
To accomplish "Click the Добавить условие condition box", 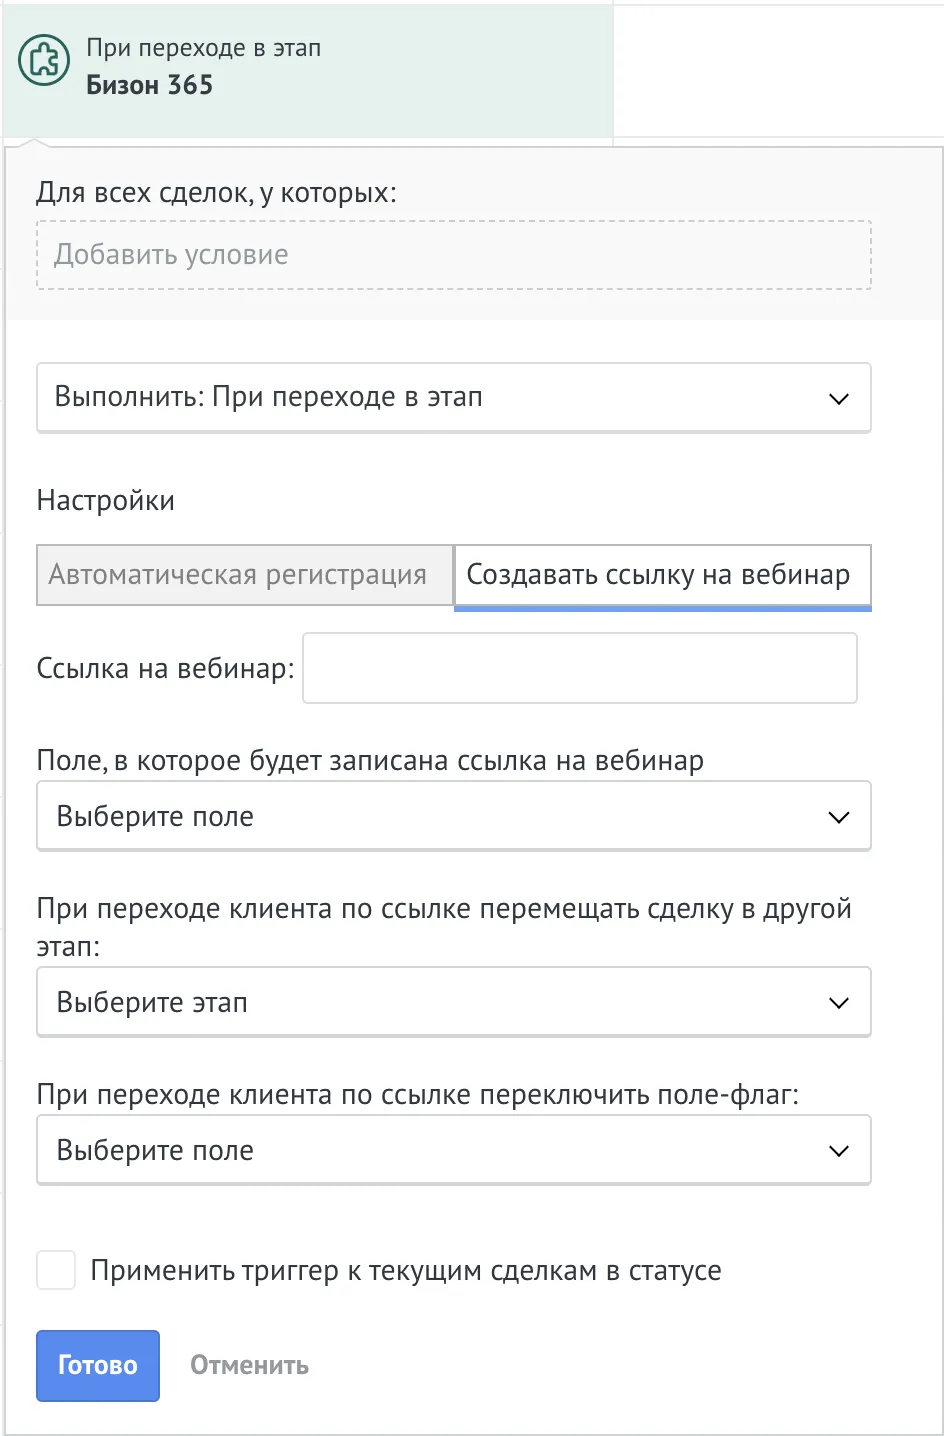I will click(x=454, y=255).
